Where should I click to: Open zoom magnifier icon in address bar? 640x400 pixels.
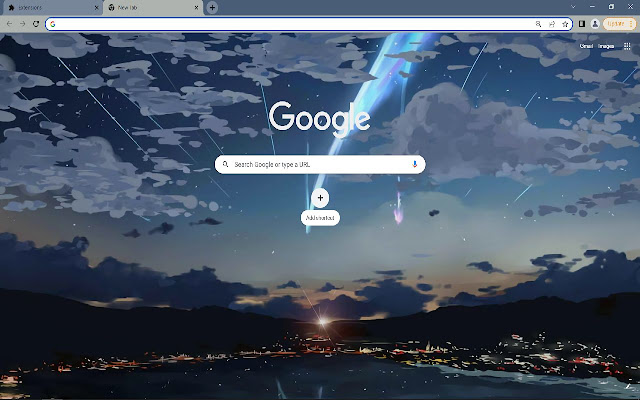tap(538, 24)
